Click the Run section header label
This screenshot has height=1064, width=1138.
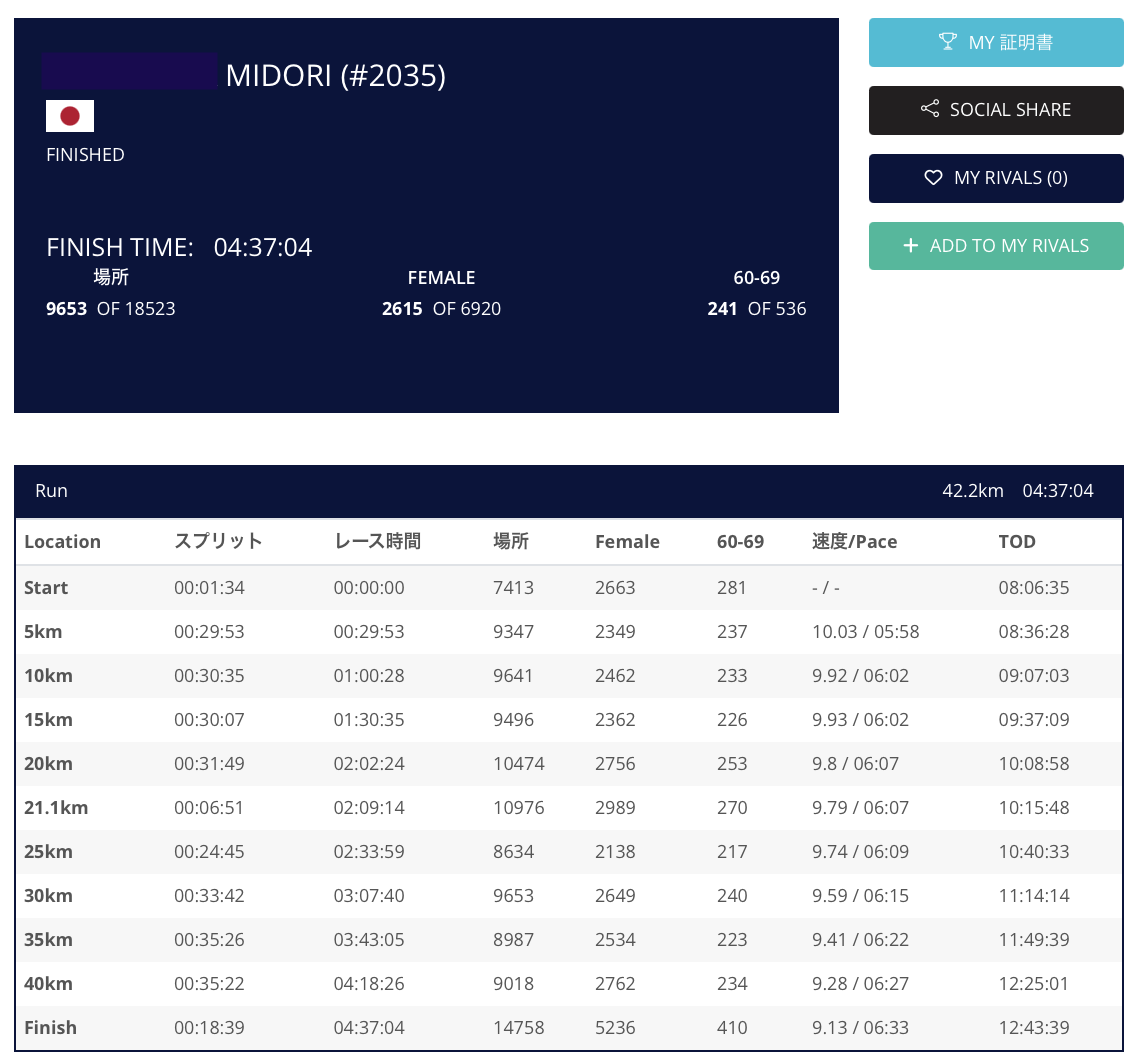click(x=52, y=491)
